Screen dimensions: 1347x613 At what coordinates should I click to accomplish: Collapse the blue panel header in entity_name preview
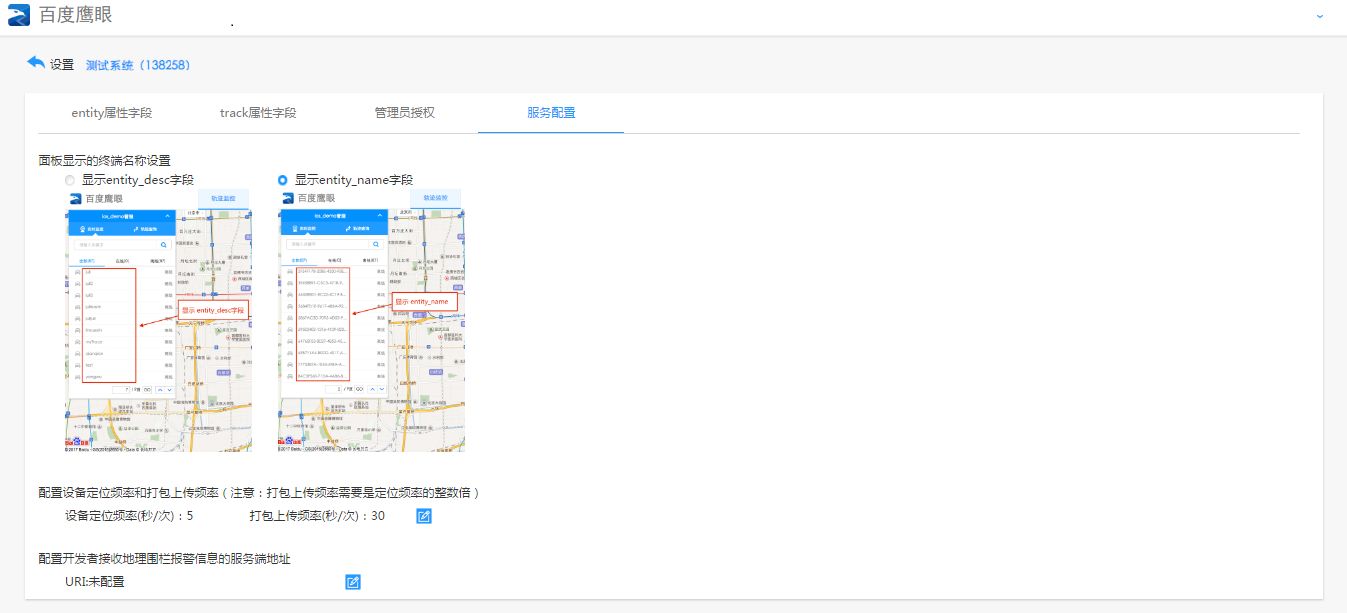point(379,215)
